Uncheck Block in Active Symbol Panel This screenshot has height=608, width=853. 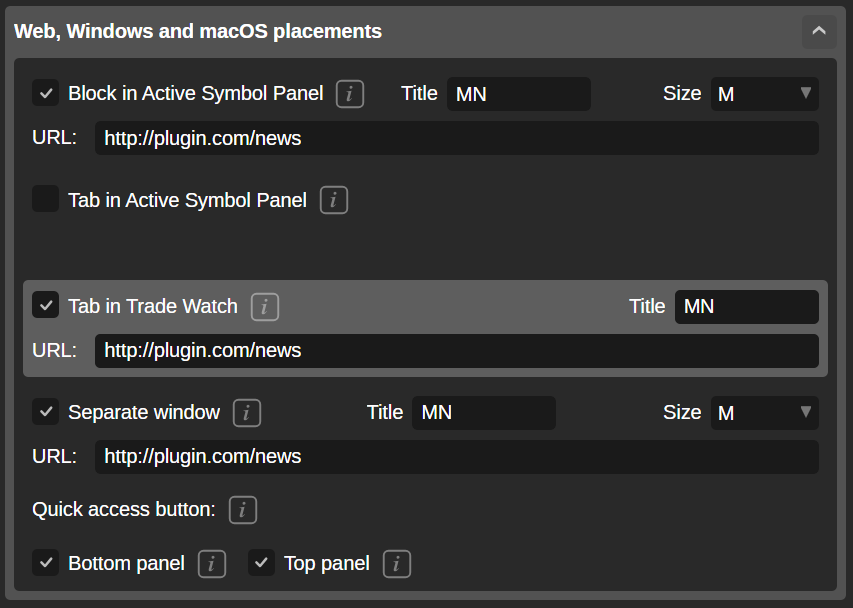[x=45, y=93]
